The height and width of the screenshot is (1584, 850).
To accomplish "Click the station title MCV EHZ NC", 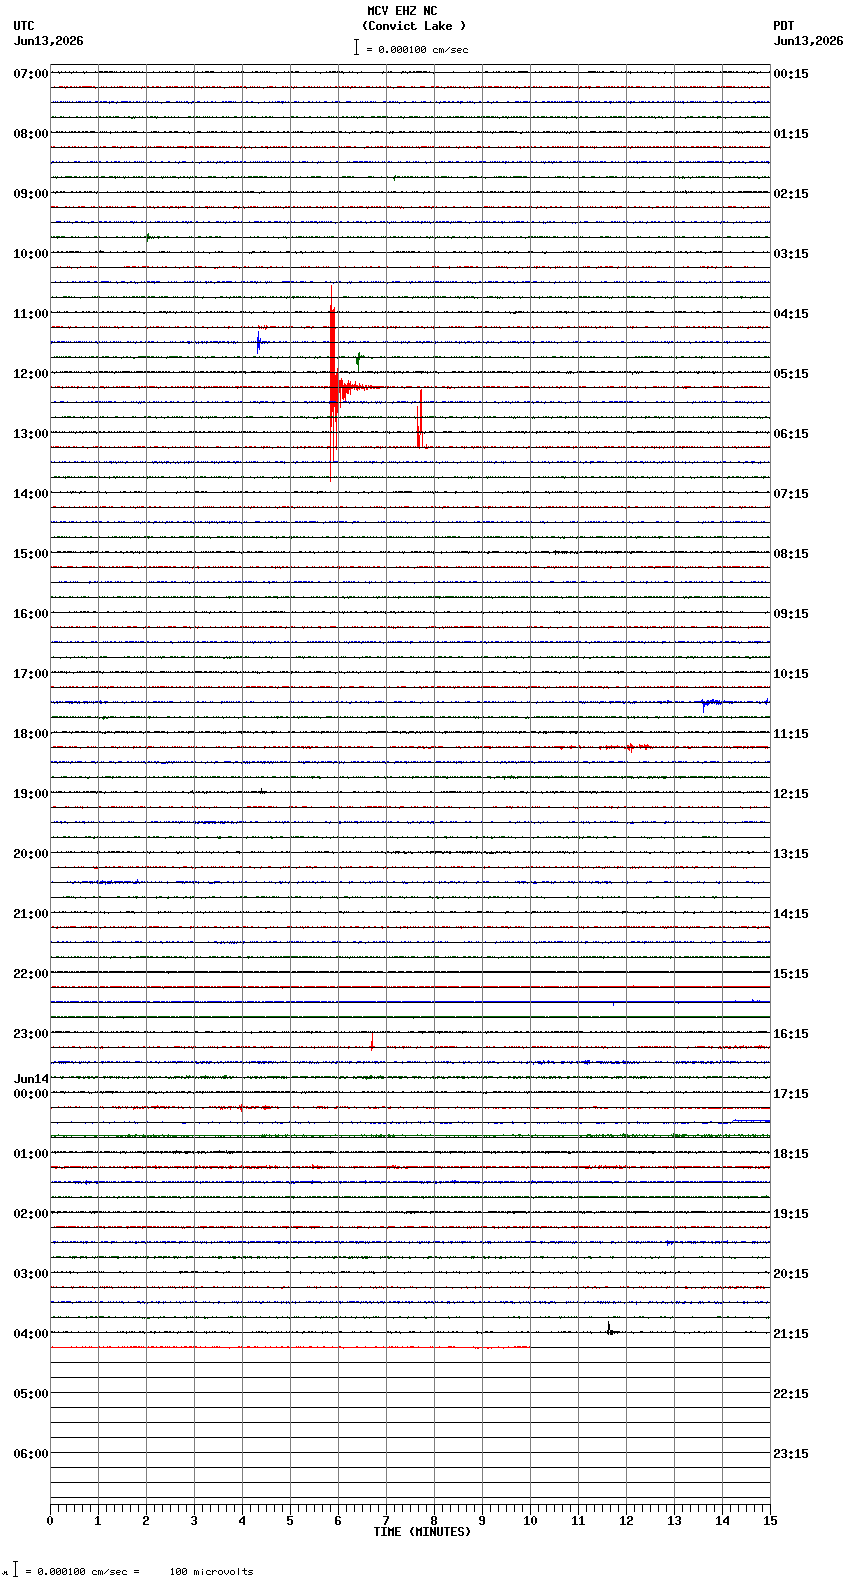I will pos(402,11).
